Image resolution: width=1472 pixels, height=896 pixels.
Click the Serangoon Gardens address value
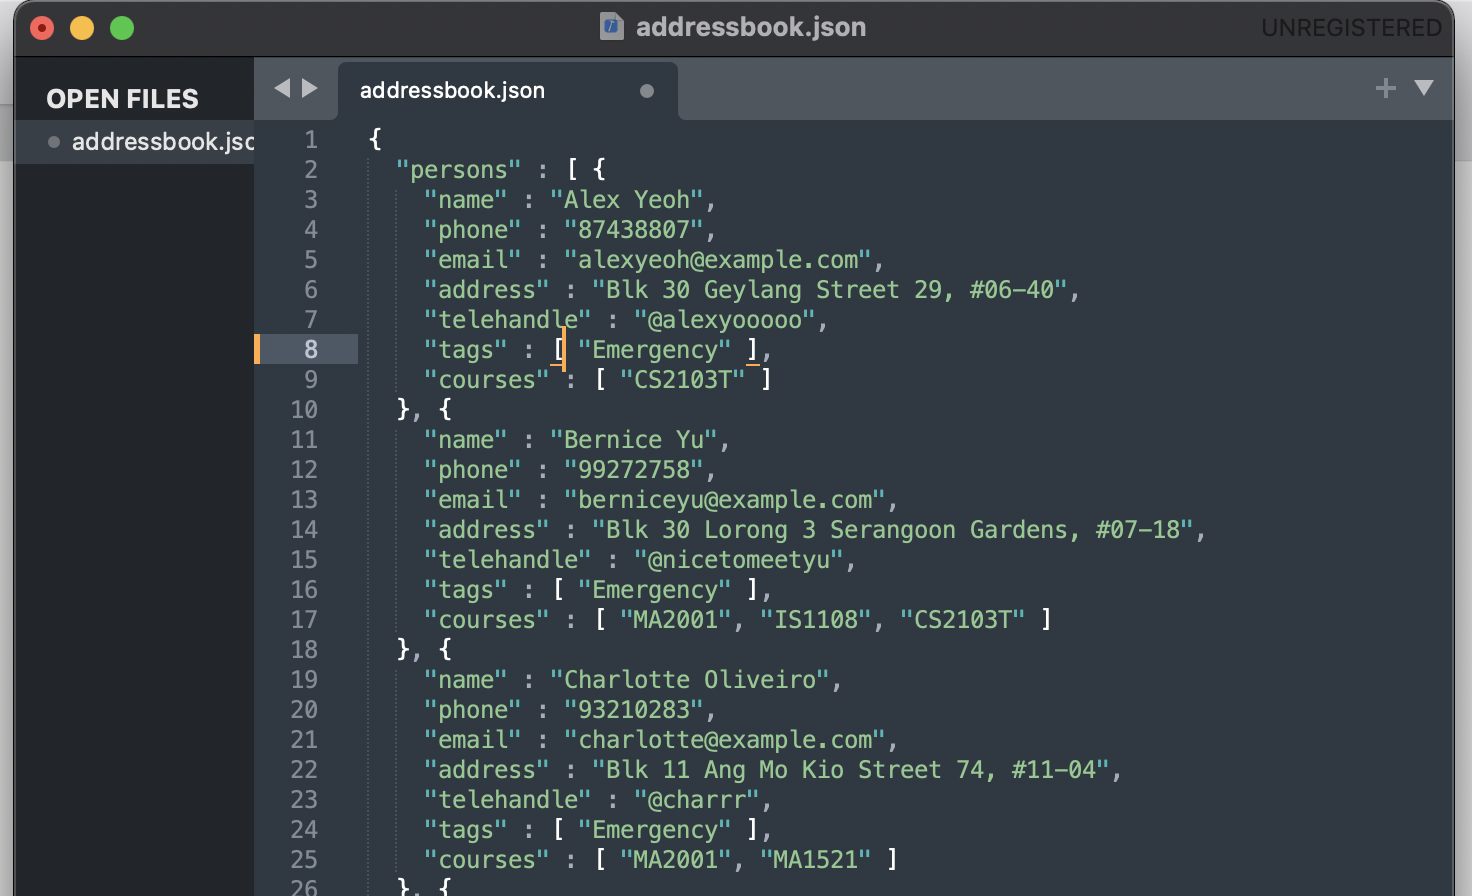893,529
